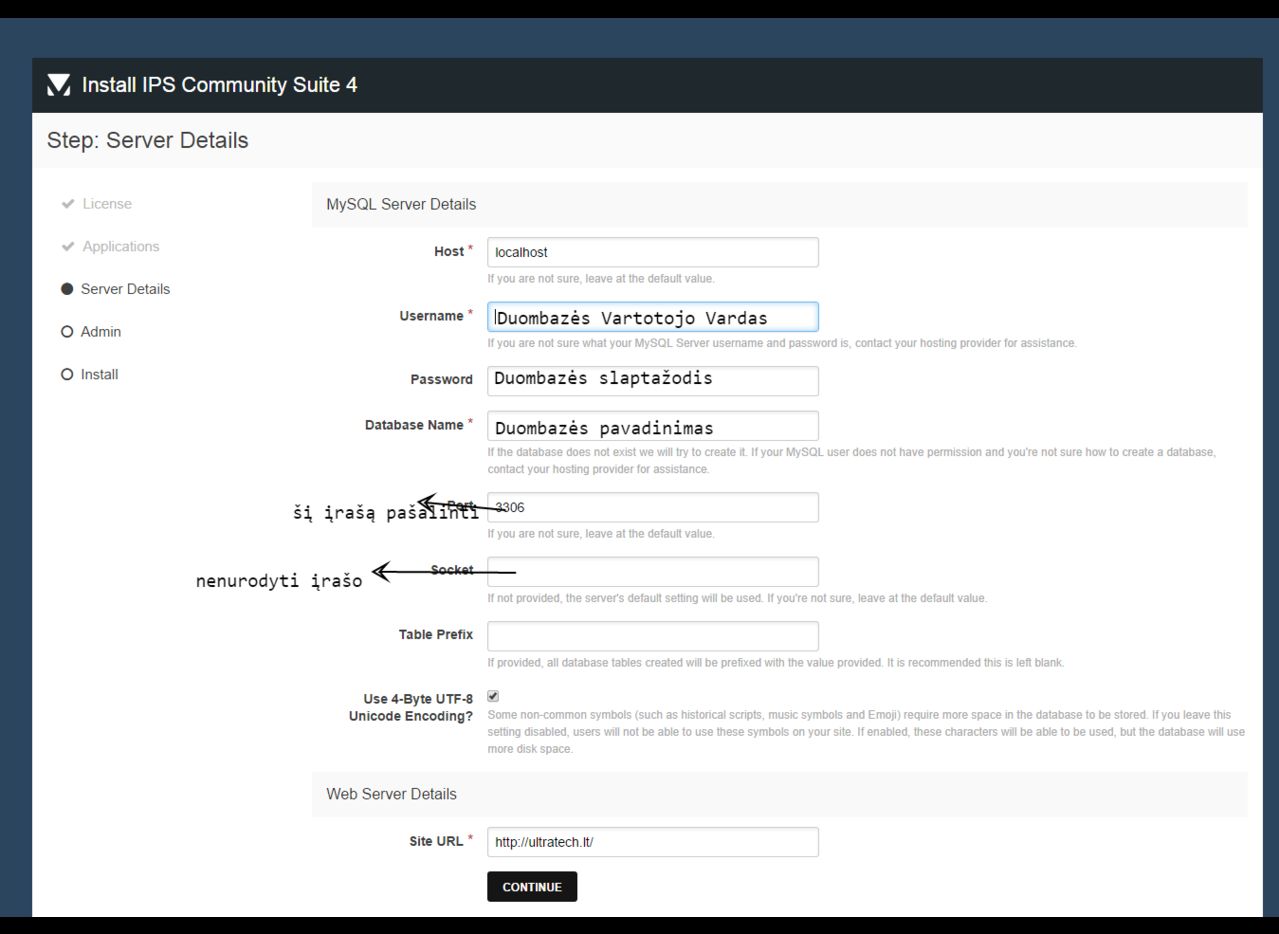Click Table Prefix hint about prefixed tables
Viewport: 1279px width, 934px height.
click(x=776, y=662)
